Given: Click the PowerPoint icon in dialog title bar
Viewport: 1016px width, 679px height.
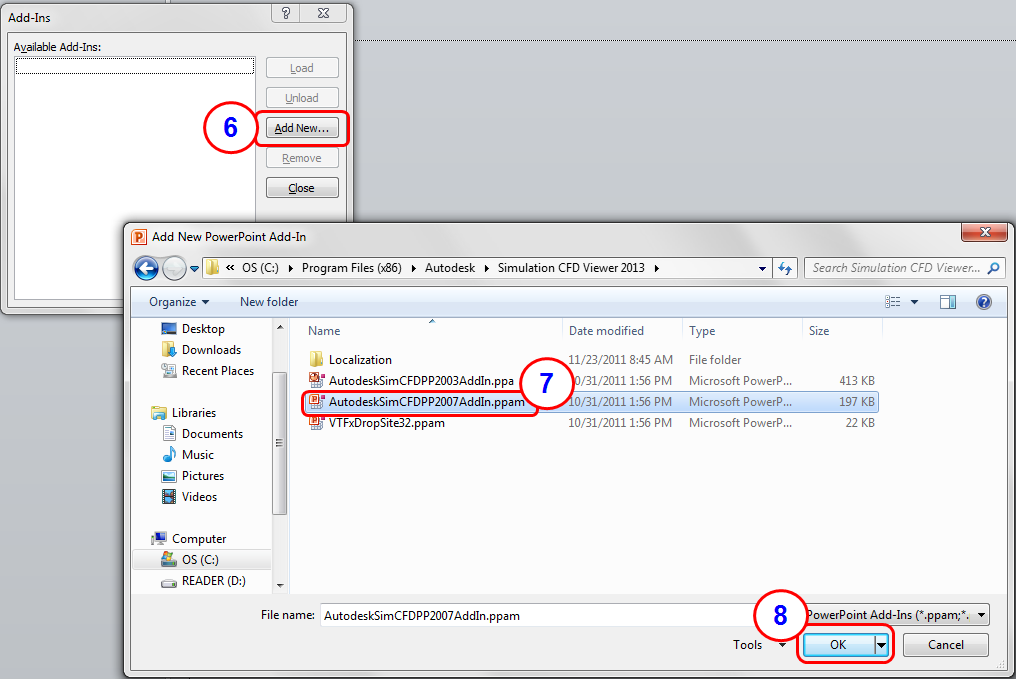Looking at the screenshot, I should [x=139, y=237].
